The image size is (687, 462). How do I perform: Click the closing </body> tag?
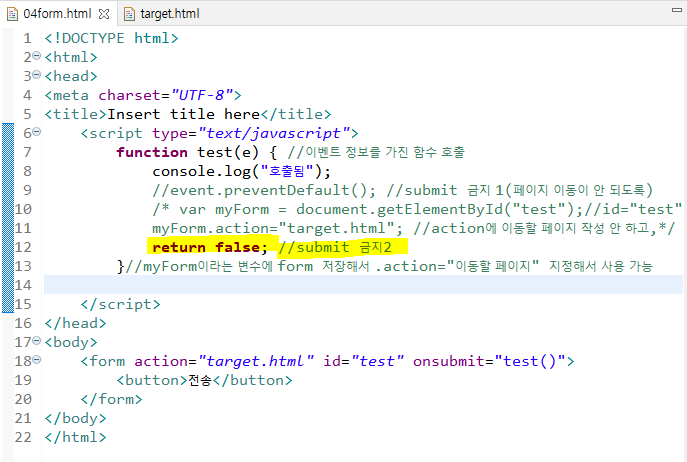[75, 418]
